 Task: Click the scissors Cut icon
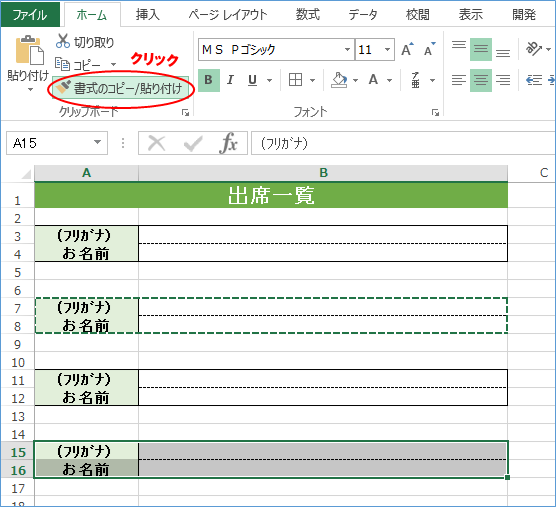tap(62, 41)
